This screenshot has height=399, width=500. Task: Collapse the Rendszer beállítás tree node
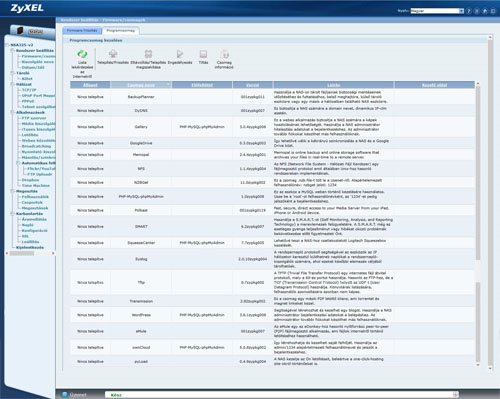click(x=13, y=51)
